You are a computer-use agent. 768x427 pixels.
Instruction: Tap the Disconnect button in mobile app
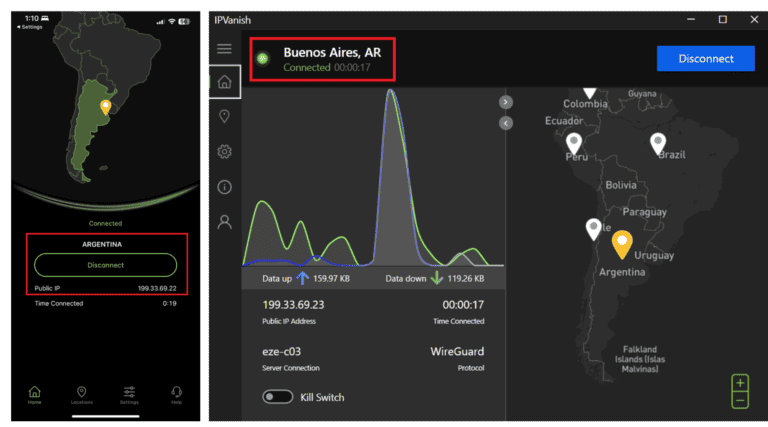pos(105,265)
